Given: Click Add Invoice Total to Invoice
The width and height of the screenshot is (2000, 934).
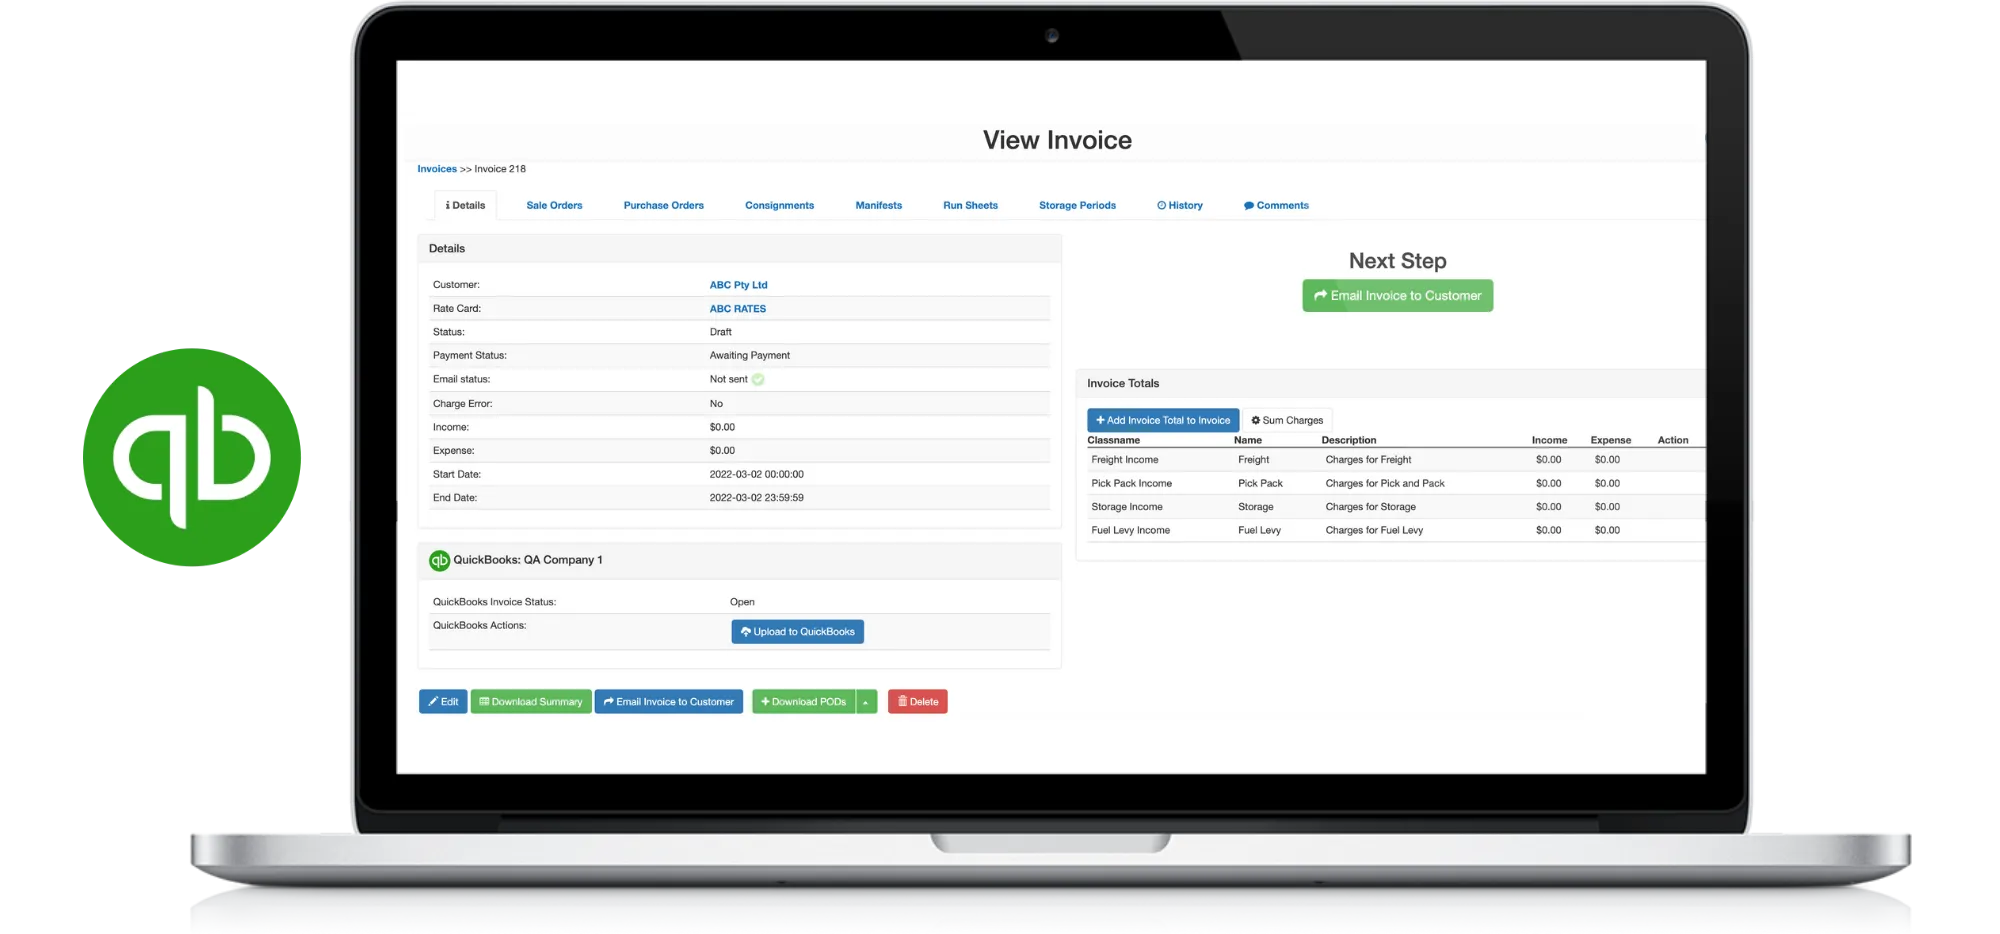Looking at the screenshot, I should pos(1162,420).
